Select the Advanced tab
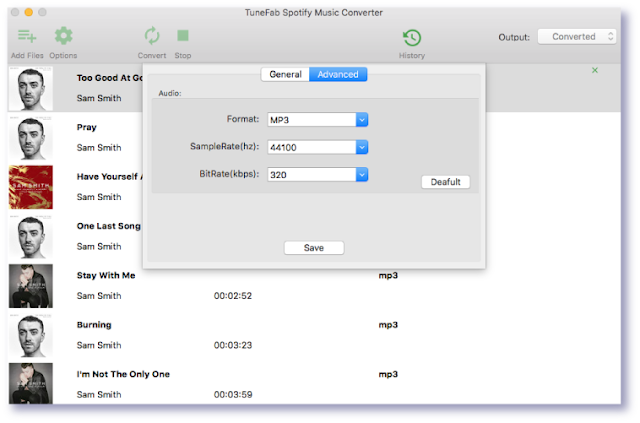Viewport: 640px width, 423px height. point(338,74)
